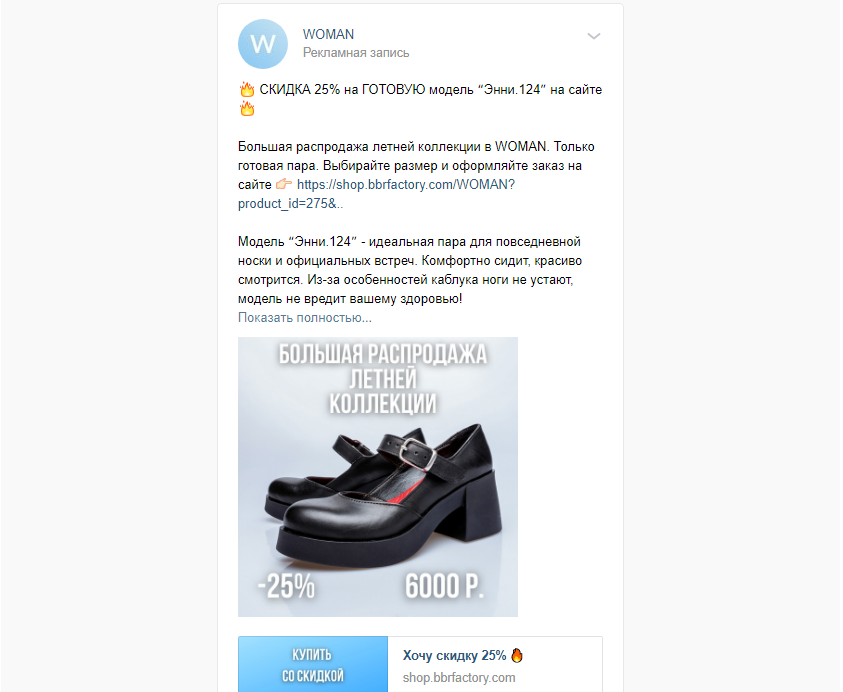Click the shop.bbrfactory.com snippet domain
The width and height of the screenshot is (843, 692).
tap(459, 677)
